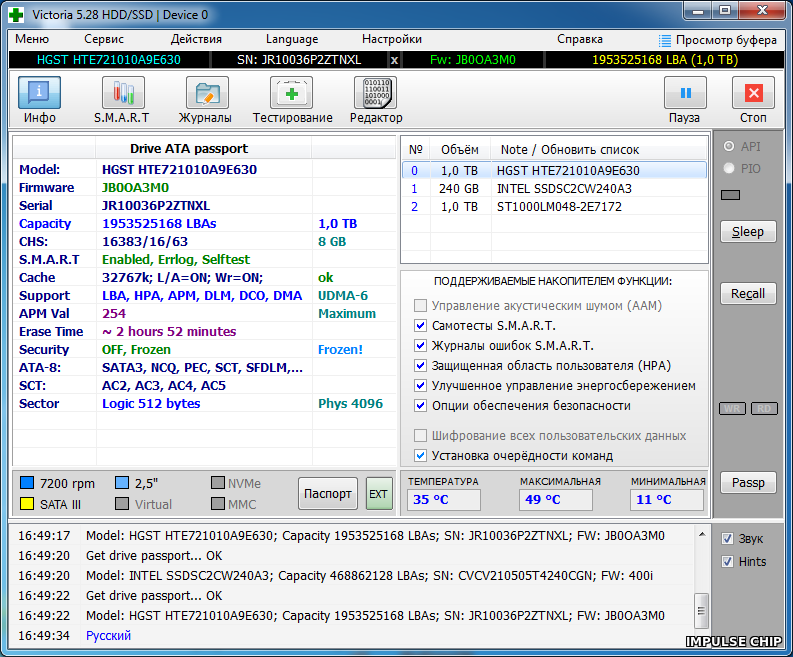Click the maximum temperature 49 °C field
This screenshot has height=657, width=793.
(x=555, y=500)
